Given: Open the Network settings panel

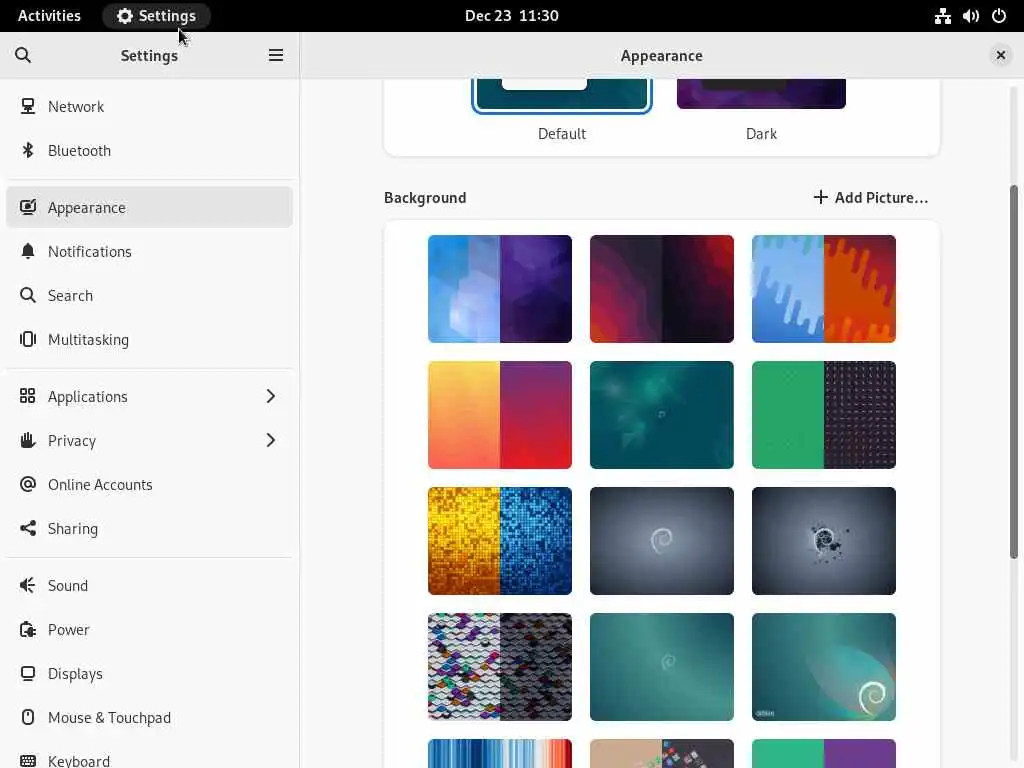Looking at the screenshot, I should coord(150,106).
